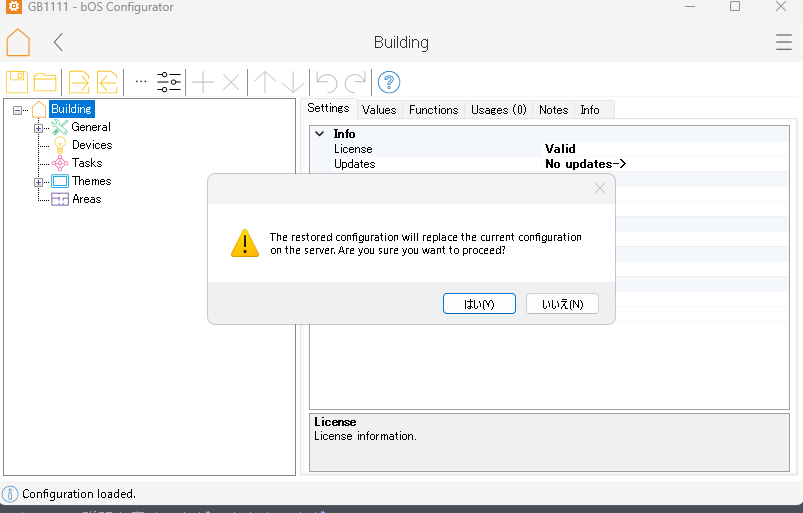Cancel restore with いいえ(N) button
This screenshot has width=803, height=513.
pos(562,304)
